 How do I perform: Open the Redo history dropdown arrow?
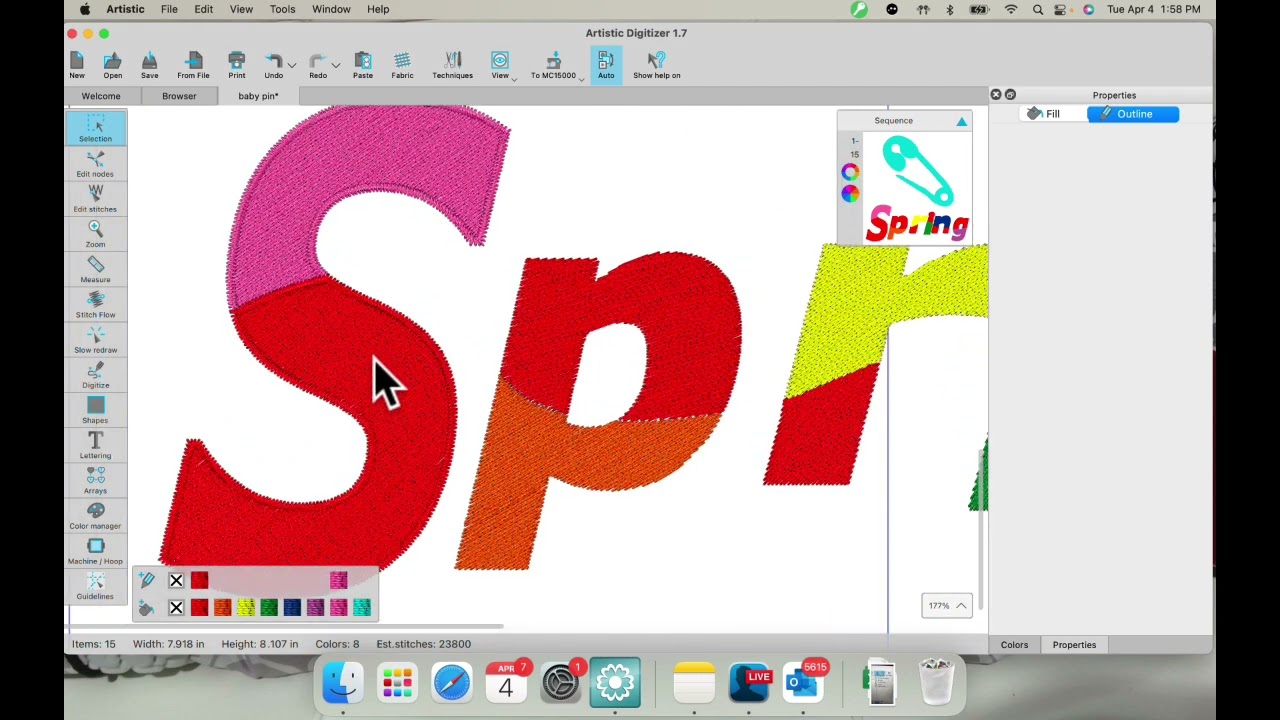(x=336, y=65)
